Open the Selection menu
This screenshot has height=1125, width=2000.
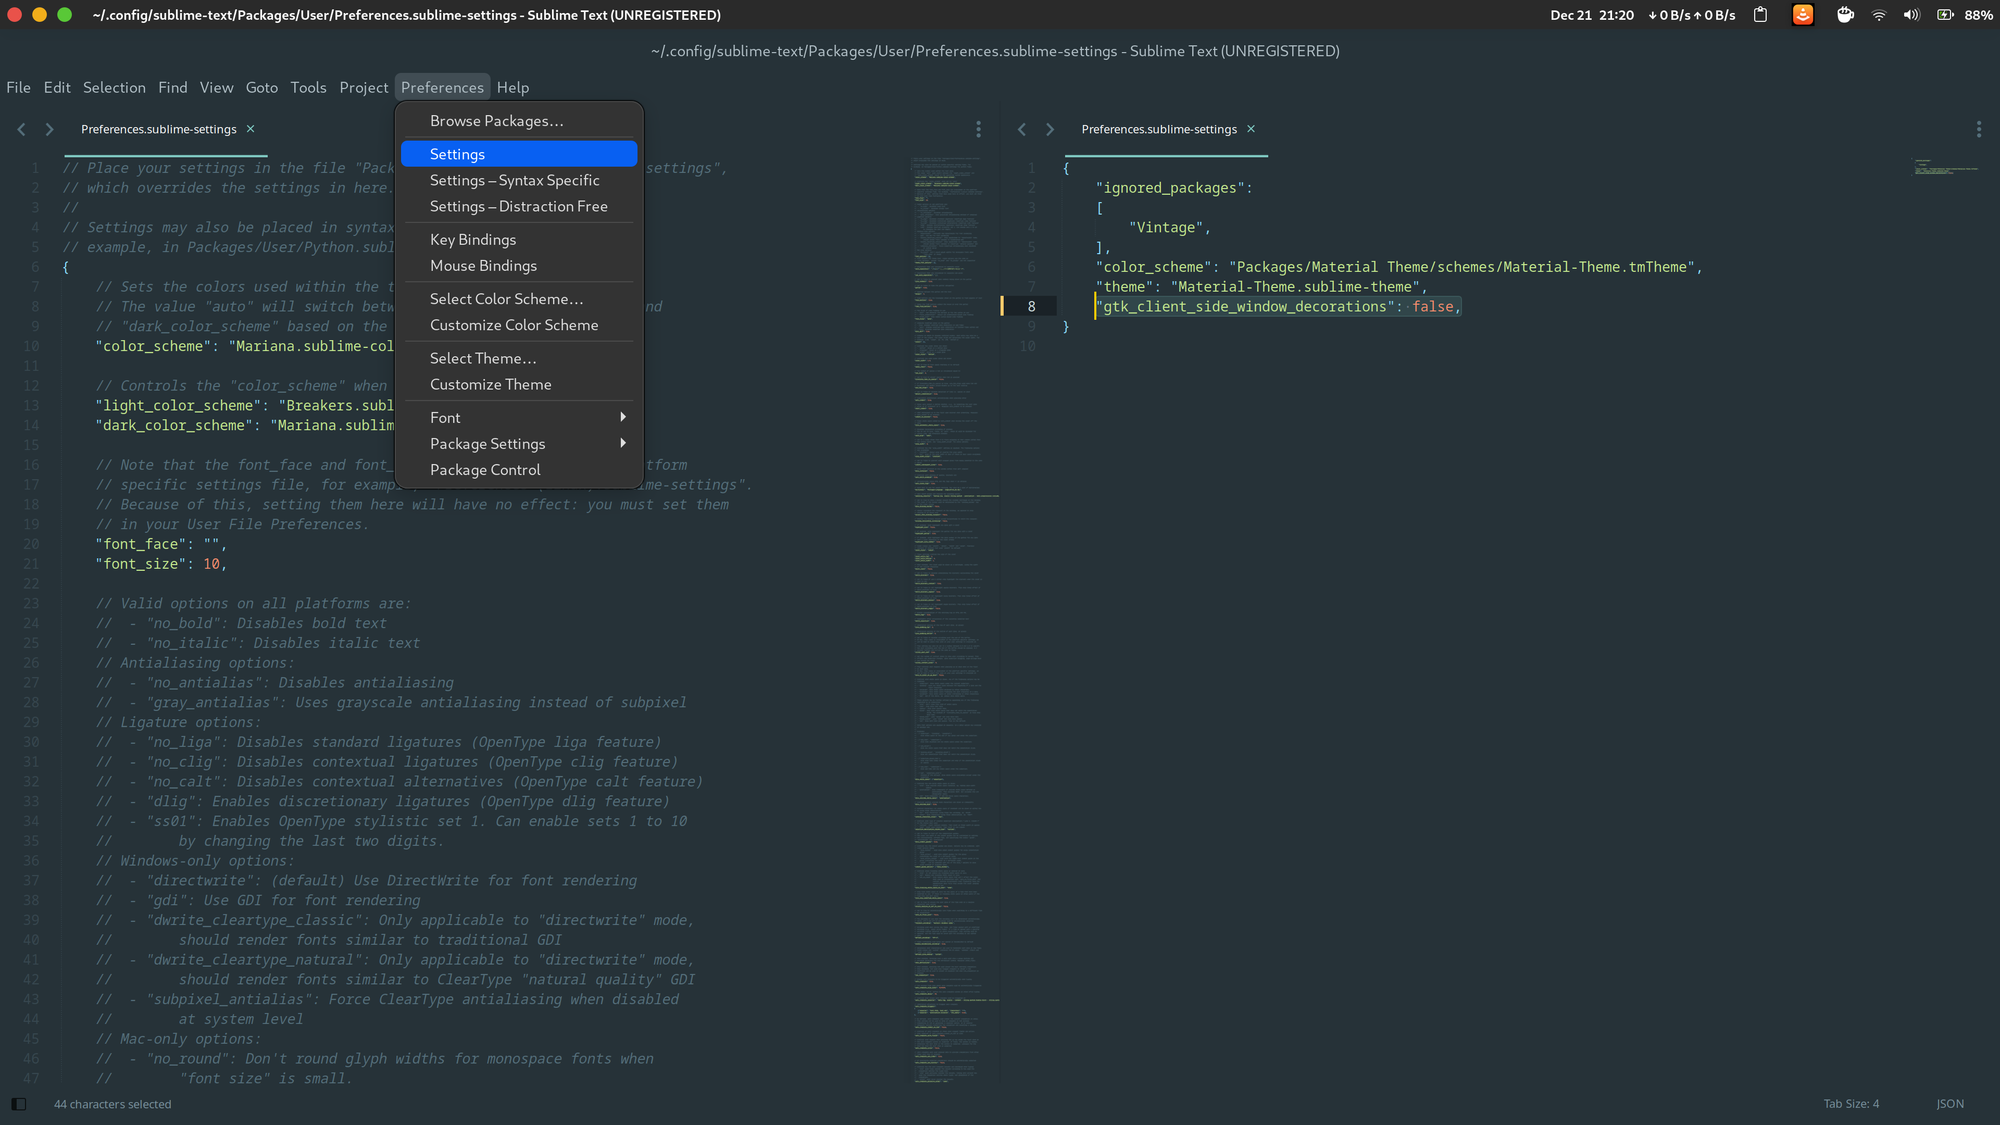click(114, 87)
